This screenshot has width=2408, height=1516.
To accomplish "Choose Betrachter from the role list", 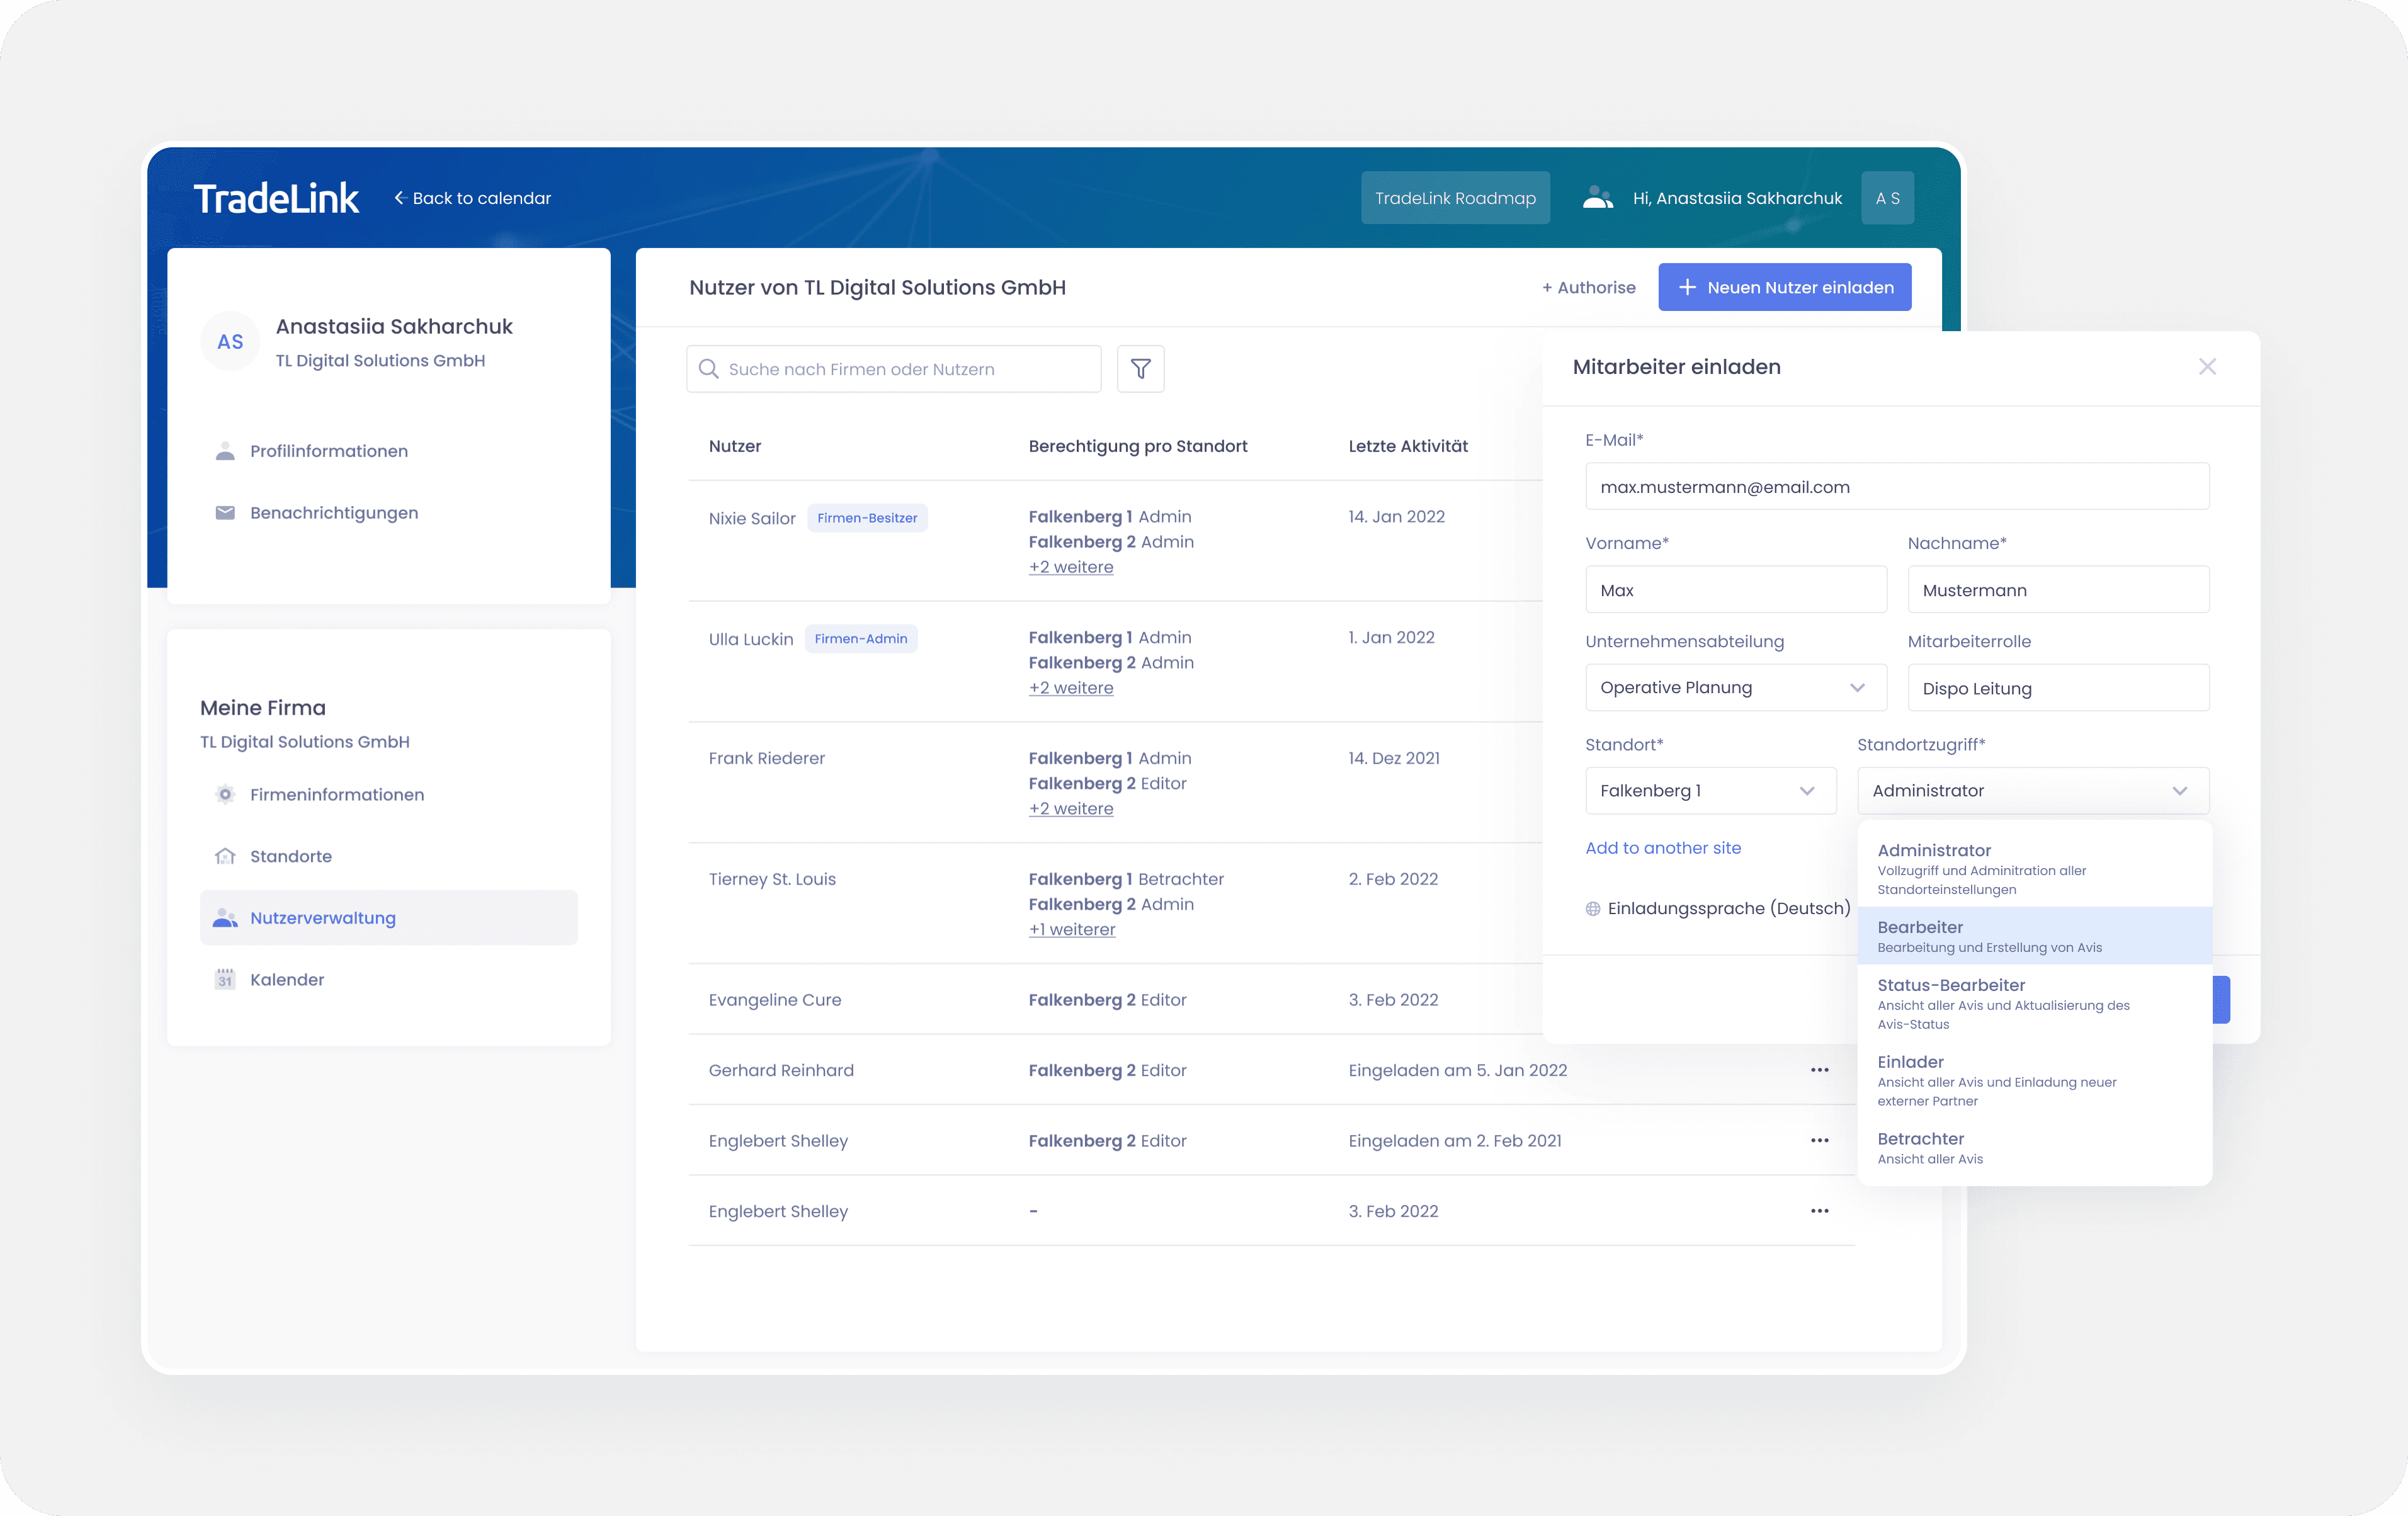I will pyautogui.click(x=2033, y=1147).
